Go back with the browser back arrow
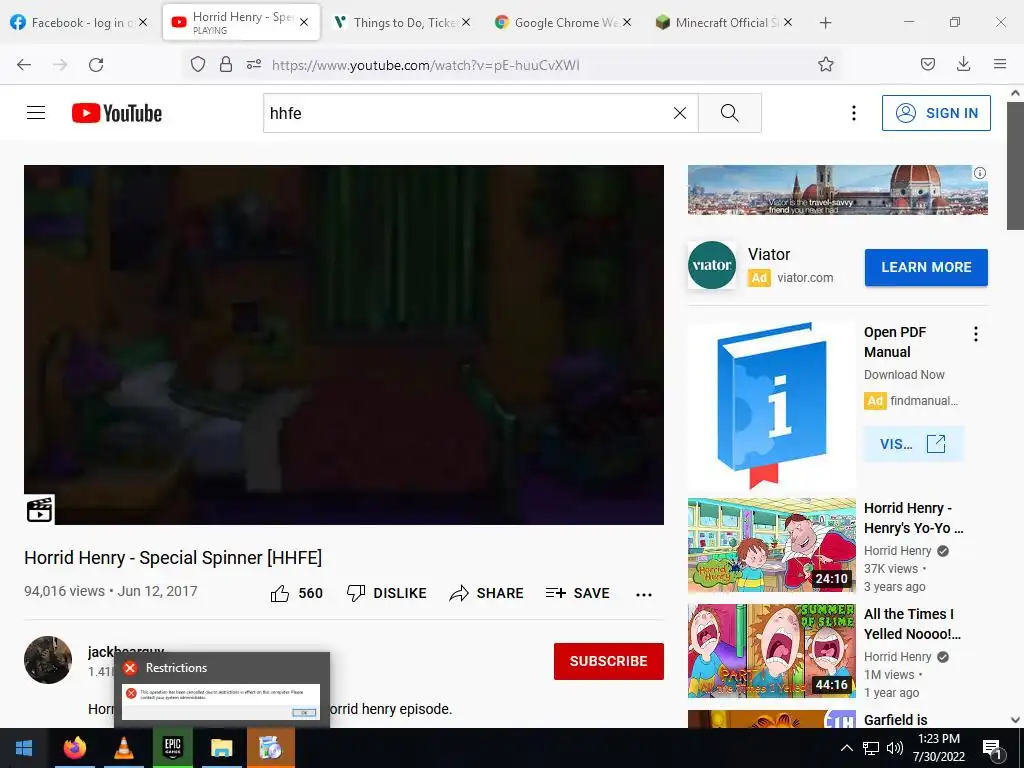The width and height of the screenshot is (1024, 768). 24,64
